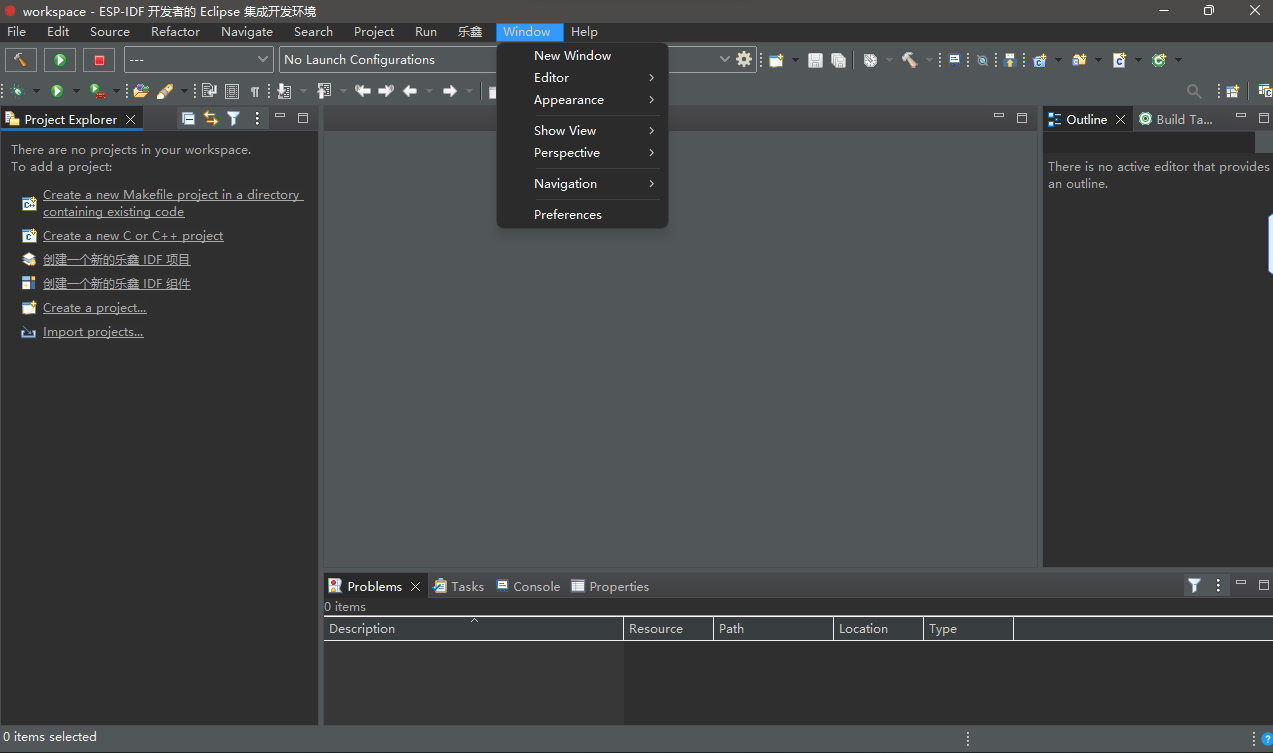Click the Resource column header
Image resolution: width=1273 pixels, height=753 pixels.
pos(668,629)
